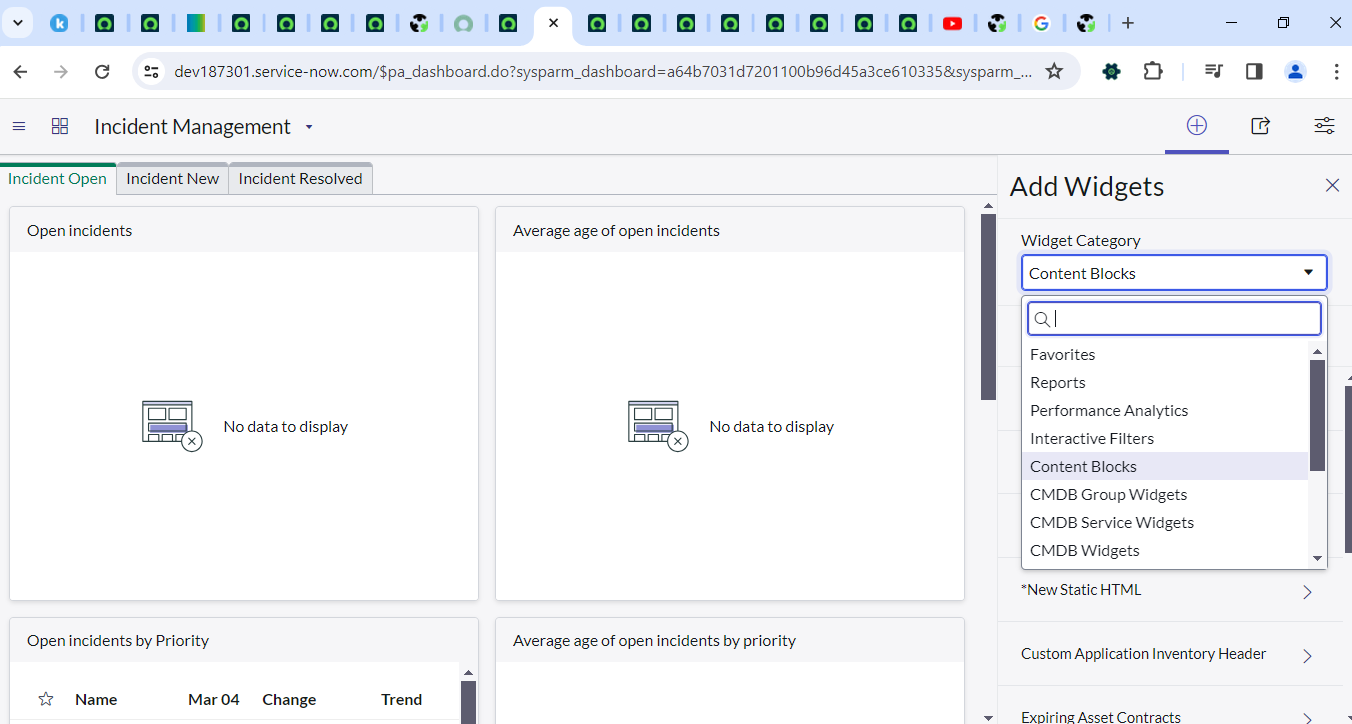Click Average age of open incidents title

(616, 230)
